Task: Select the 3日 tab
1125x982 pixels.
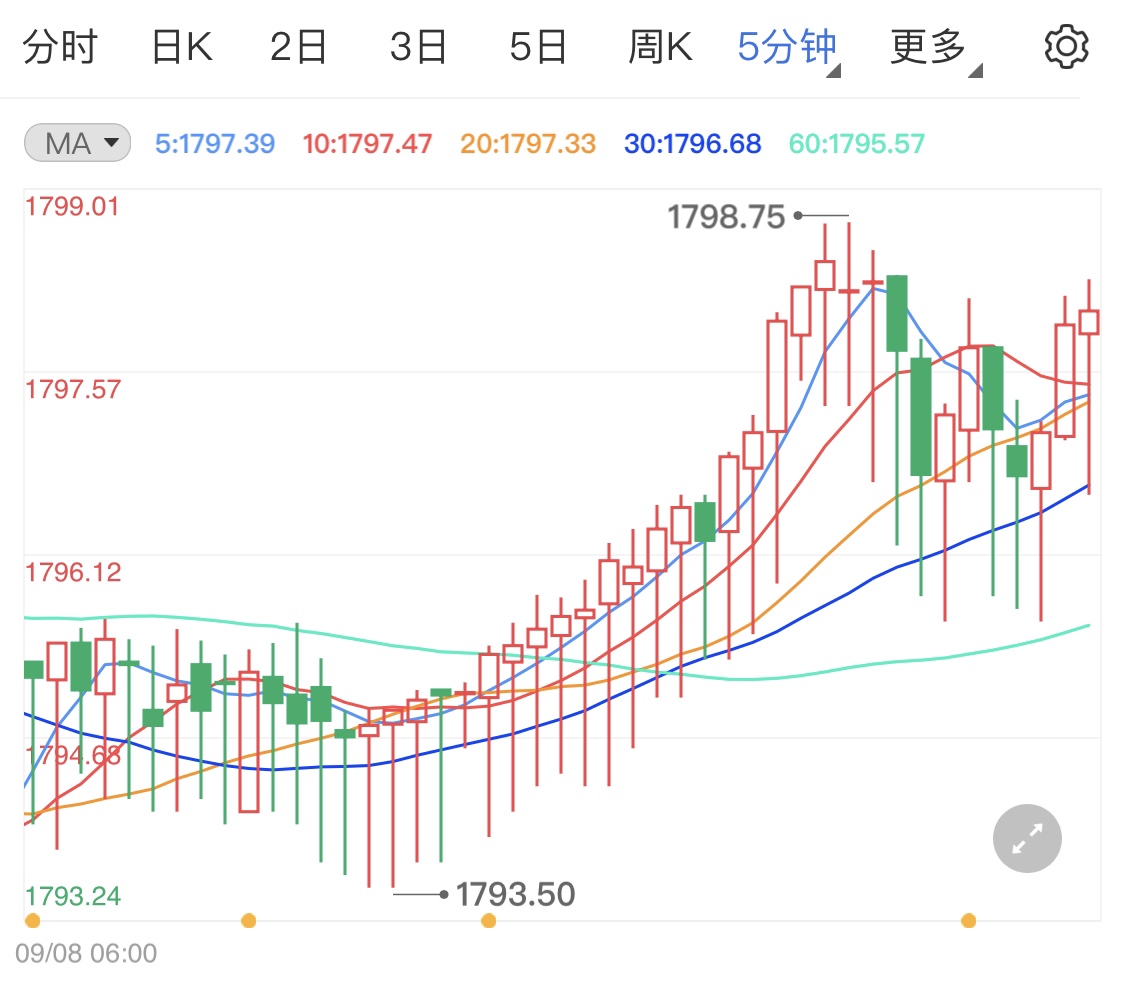Action: (418, 47)
